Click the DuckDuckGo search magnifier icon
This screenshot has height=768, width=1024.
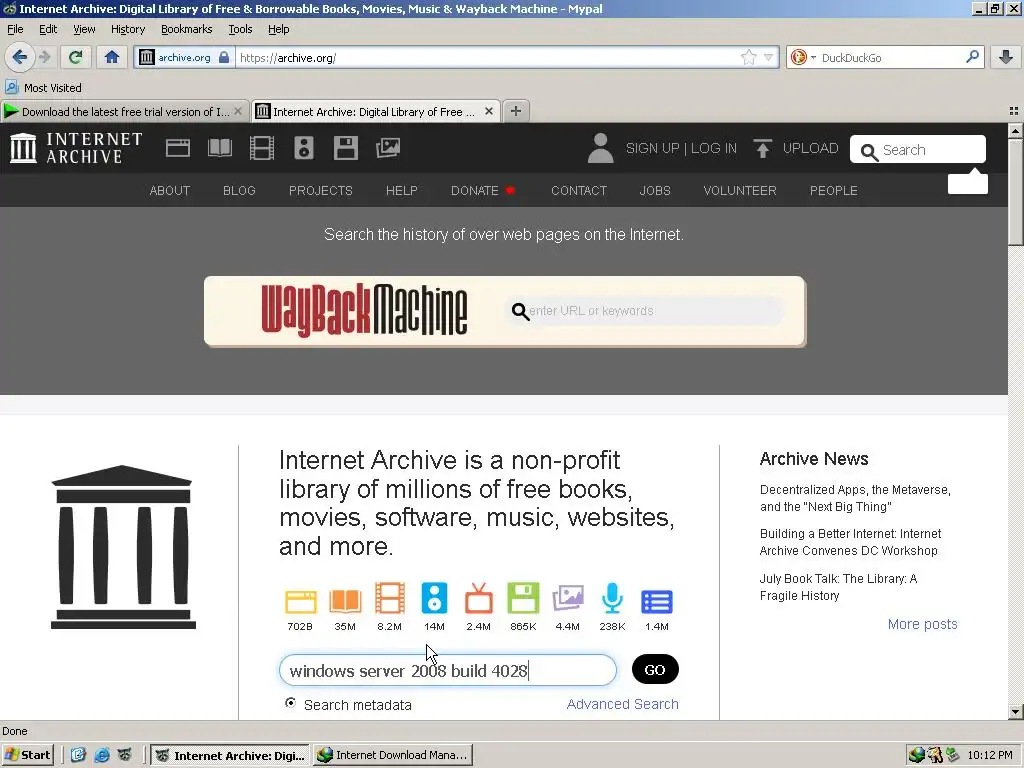tap(972, 57)
